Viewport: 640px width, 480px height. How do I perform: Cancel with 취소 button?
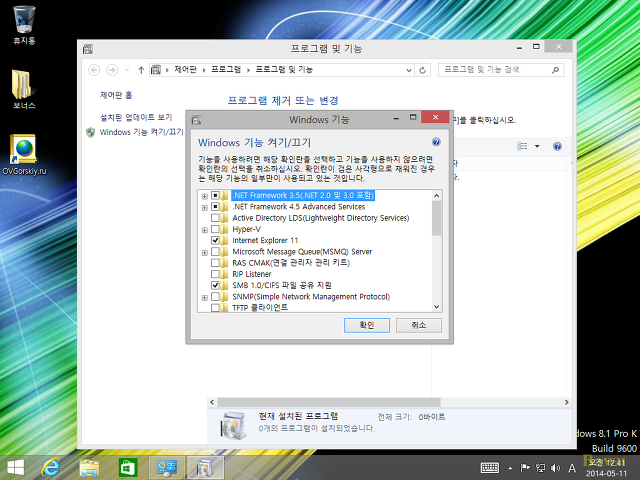click(418, 325)
